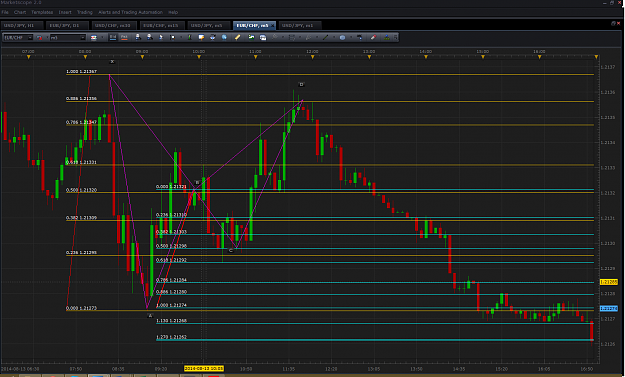Select the red eraser tool
This screenshot has height=377, width=625.
tap(373, 37)
